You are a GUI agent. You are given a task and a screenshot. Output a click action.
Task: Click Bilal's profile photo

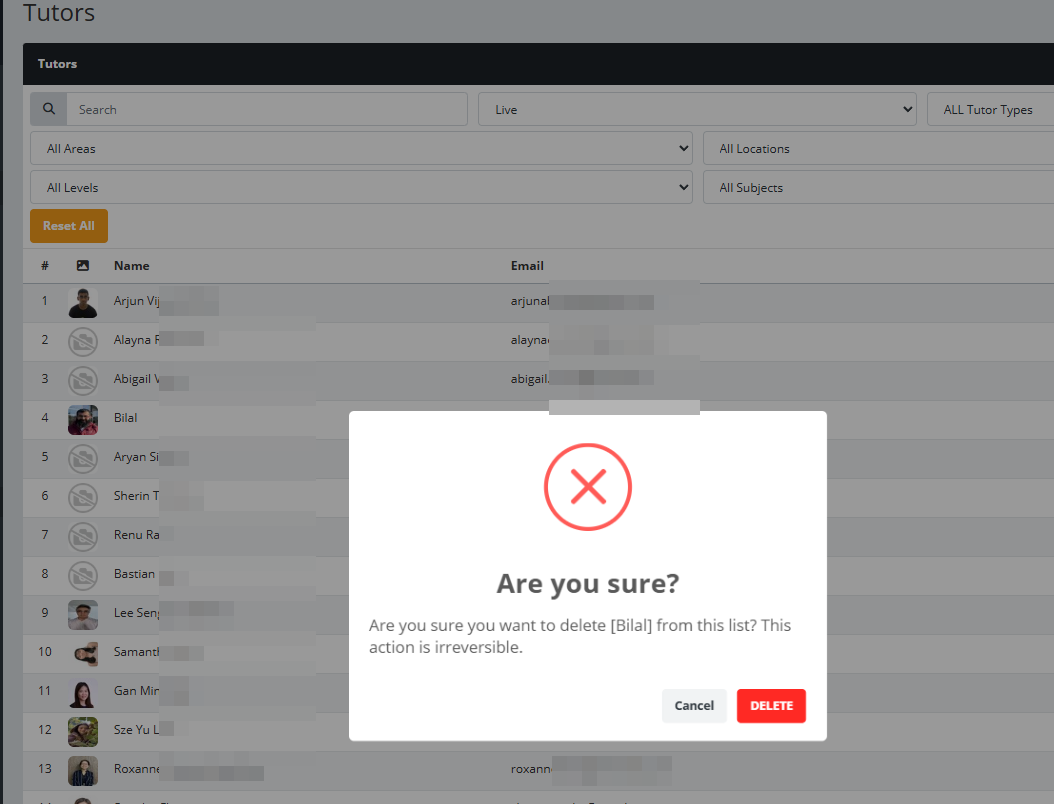coord(83,419)
